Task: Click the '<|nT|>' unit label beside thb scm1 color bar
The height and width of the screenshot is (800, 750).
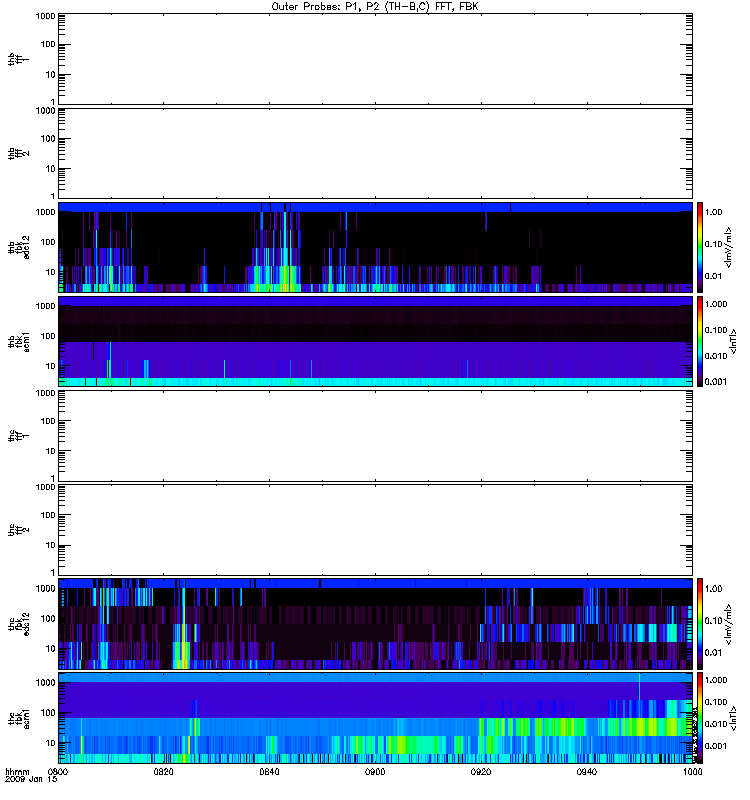Action: (733, 341)
